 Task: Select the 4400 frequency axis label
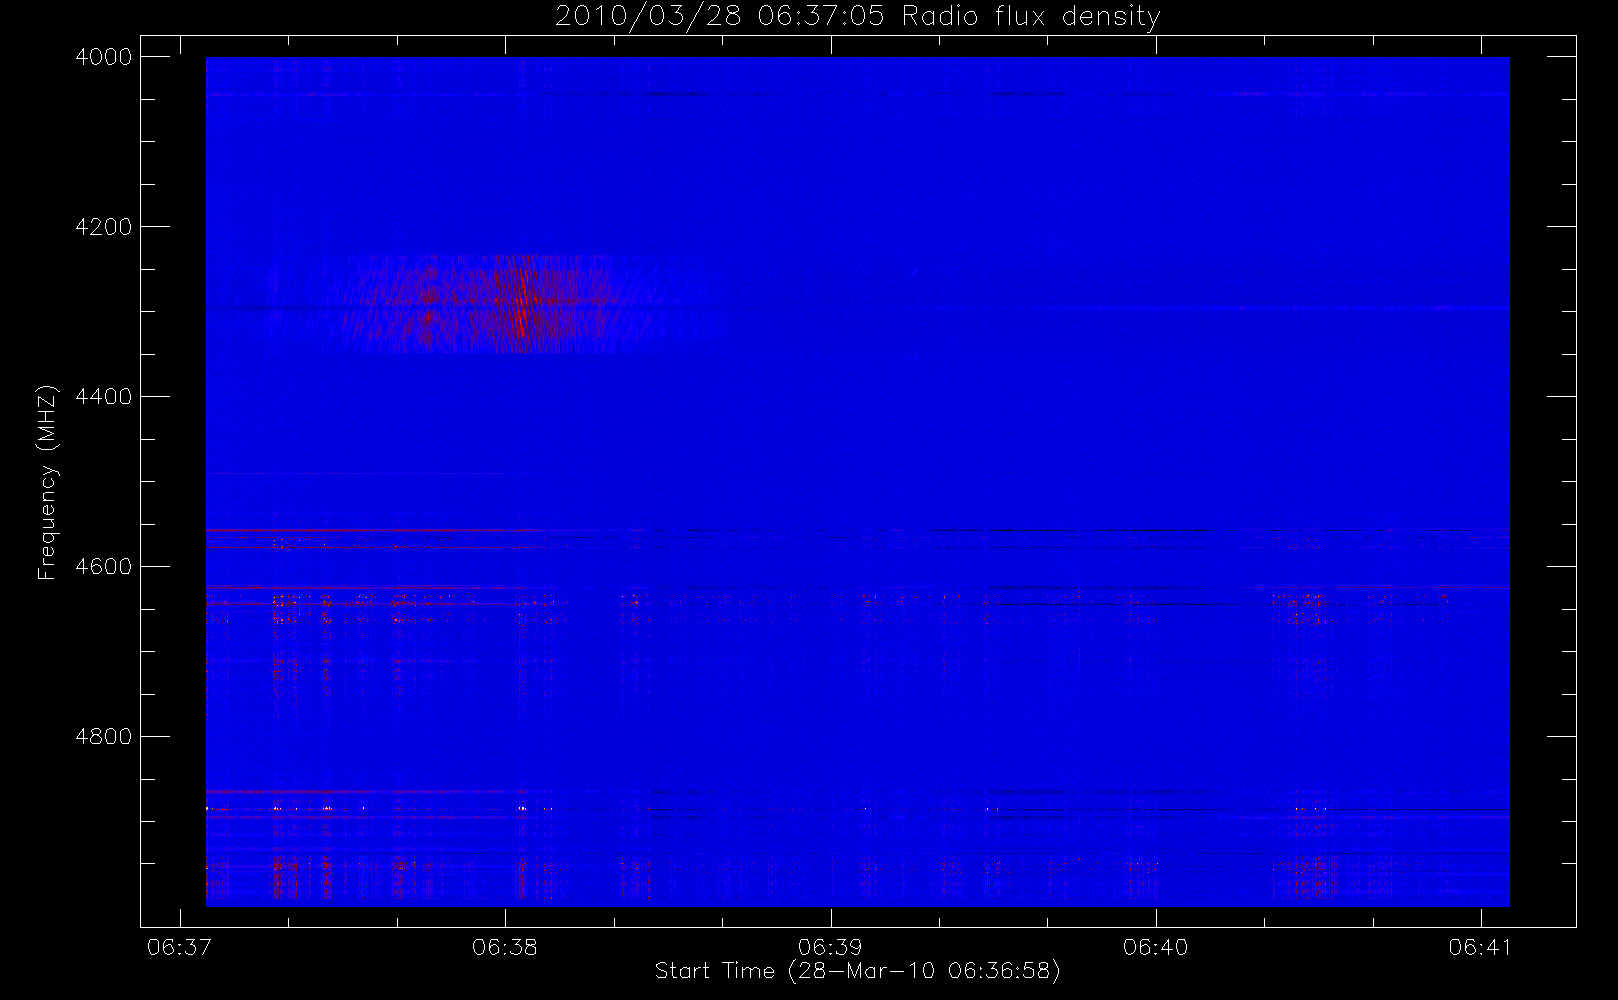pyautogui.click(x=104, y=397)
